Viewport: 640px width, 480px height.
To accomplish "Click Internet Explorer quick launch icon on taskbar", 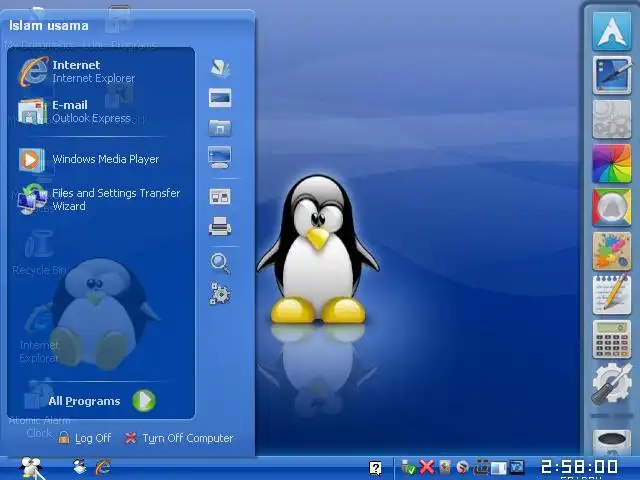I will [103, 467].
